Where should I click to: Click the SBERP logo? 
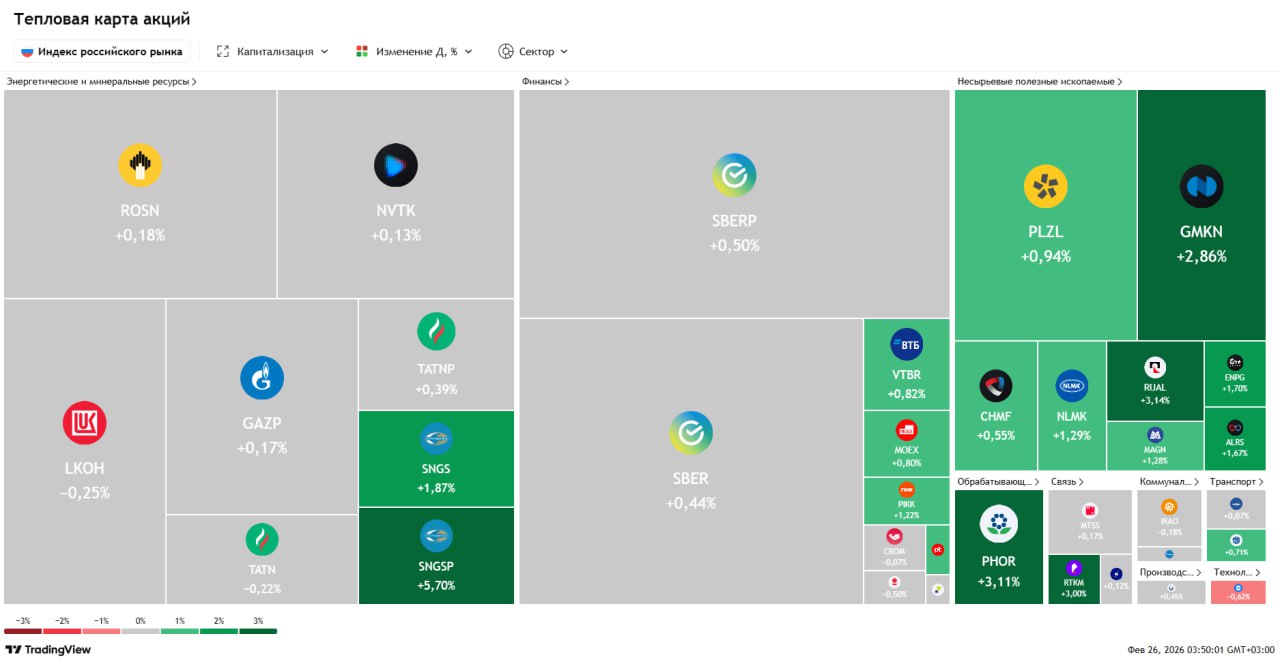point(735,175)
